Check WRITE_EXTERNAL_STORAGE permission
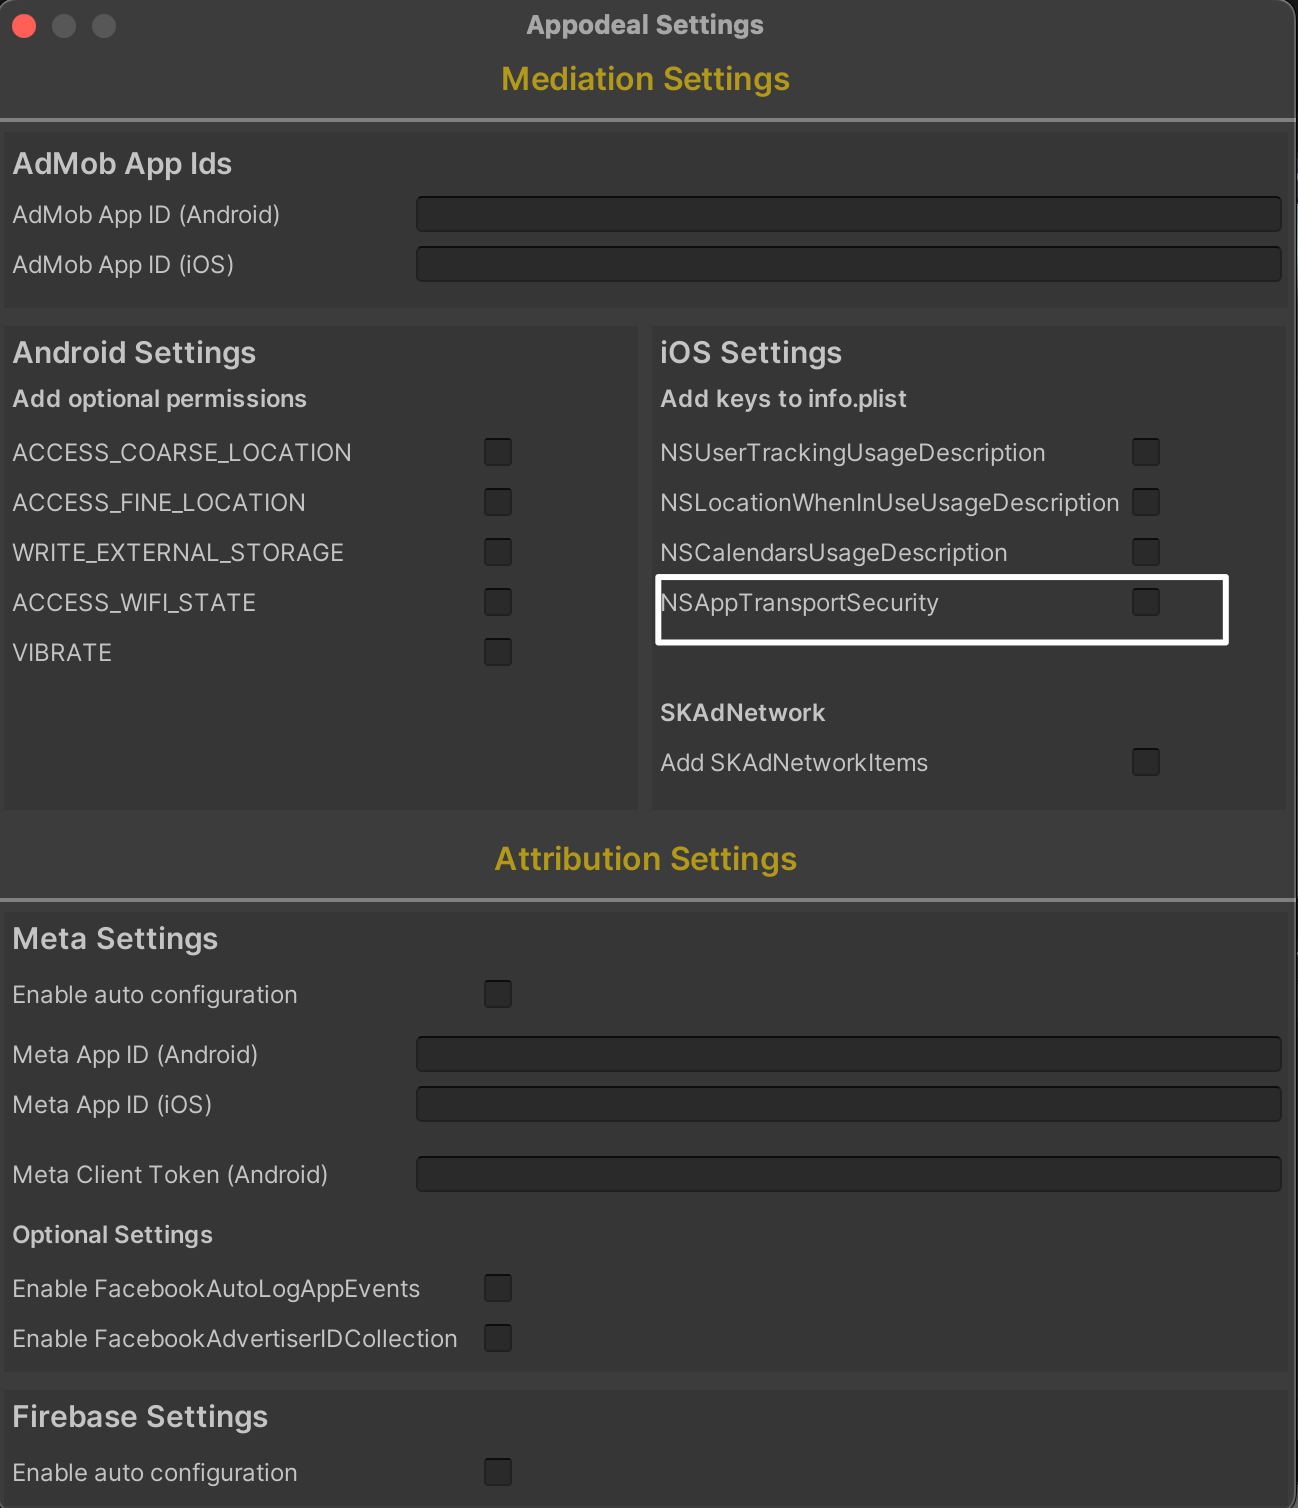1298x1508 pixels. tap(497, 552)
